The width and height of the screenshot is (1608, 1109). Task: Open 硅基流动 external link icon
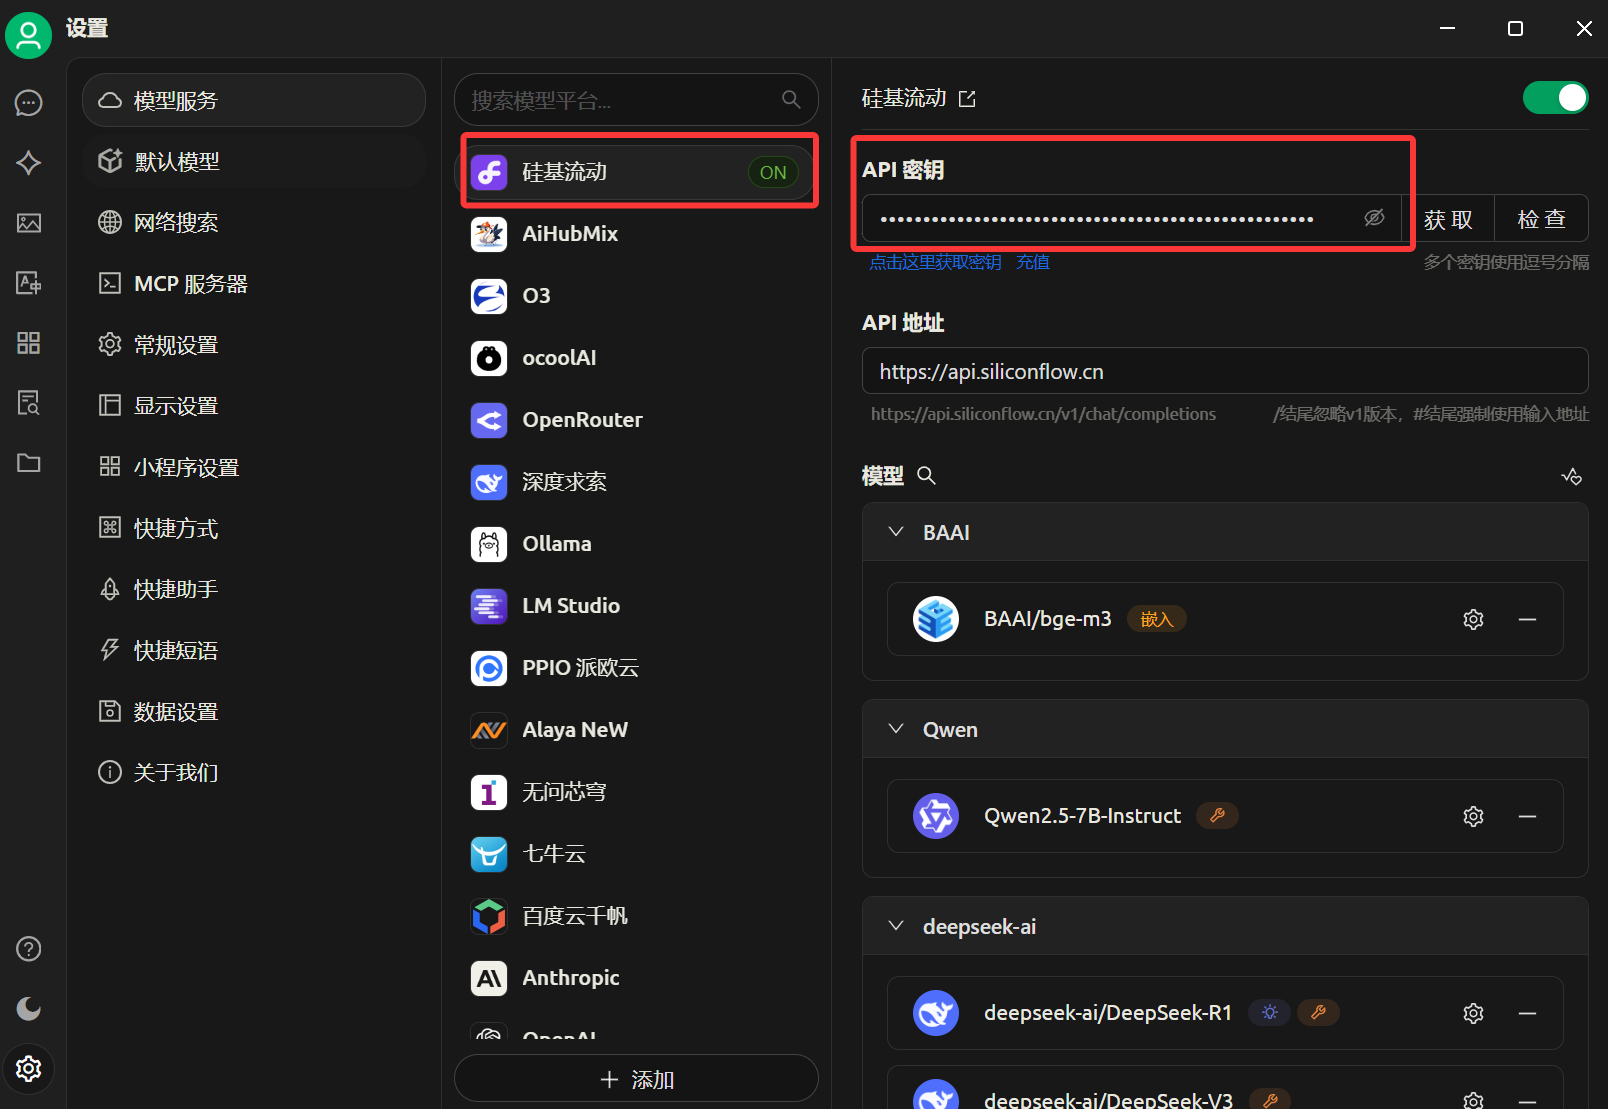[x=967, y=99]
